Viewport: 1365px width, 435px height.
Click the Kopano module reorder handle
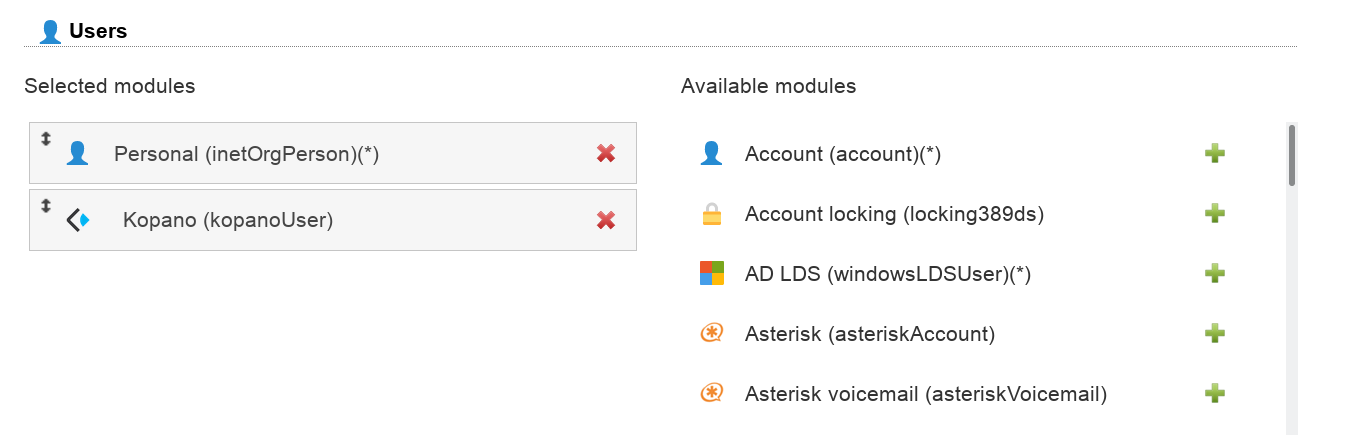(x=45, y=206)
